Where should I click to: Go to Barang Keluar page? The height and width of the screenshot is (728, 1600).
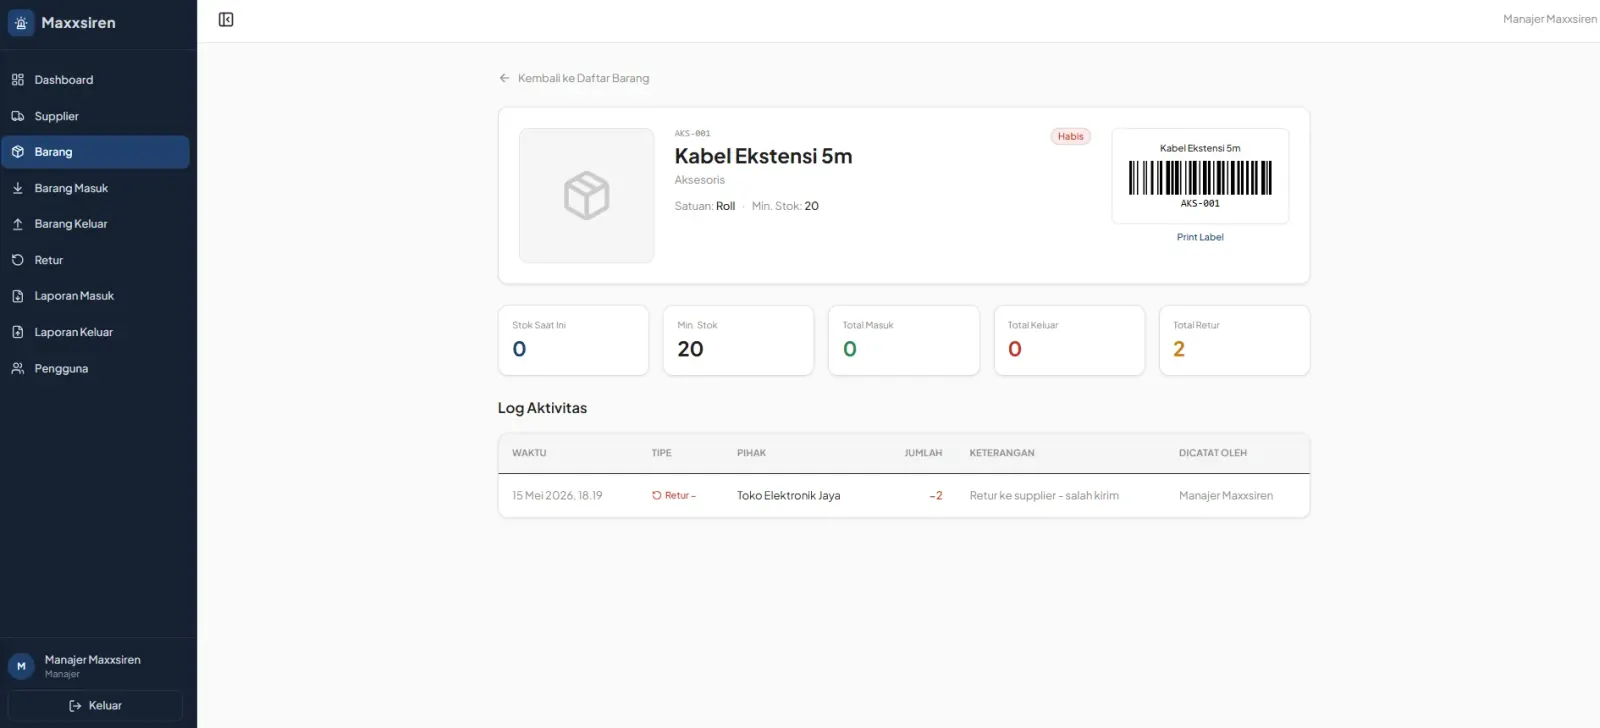[x=95, y=224]
